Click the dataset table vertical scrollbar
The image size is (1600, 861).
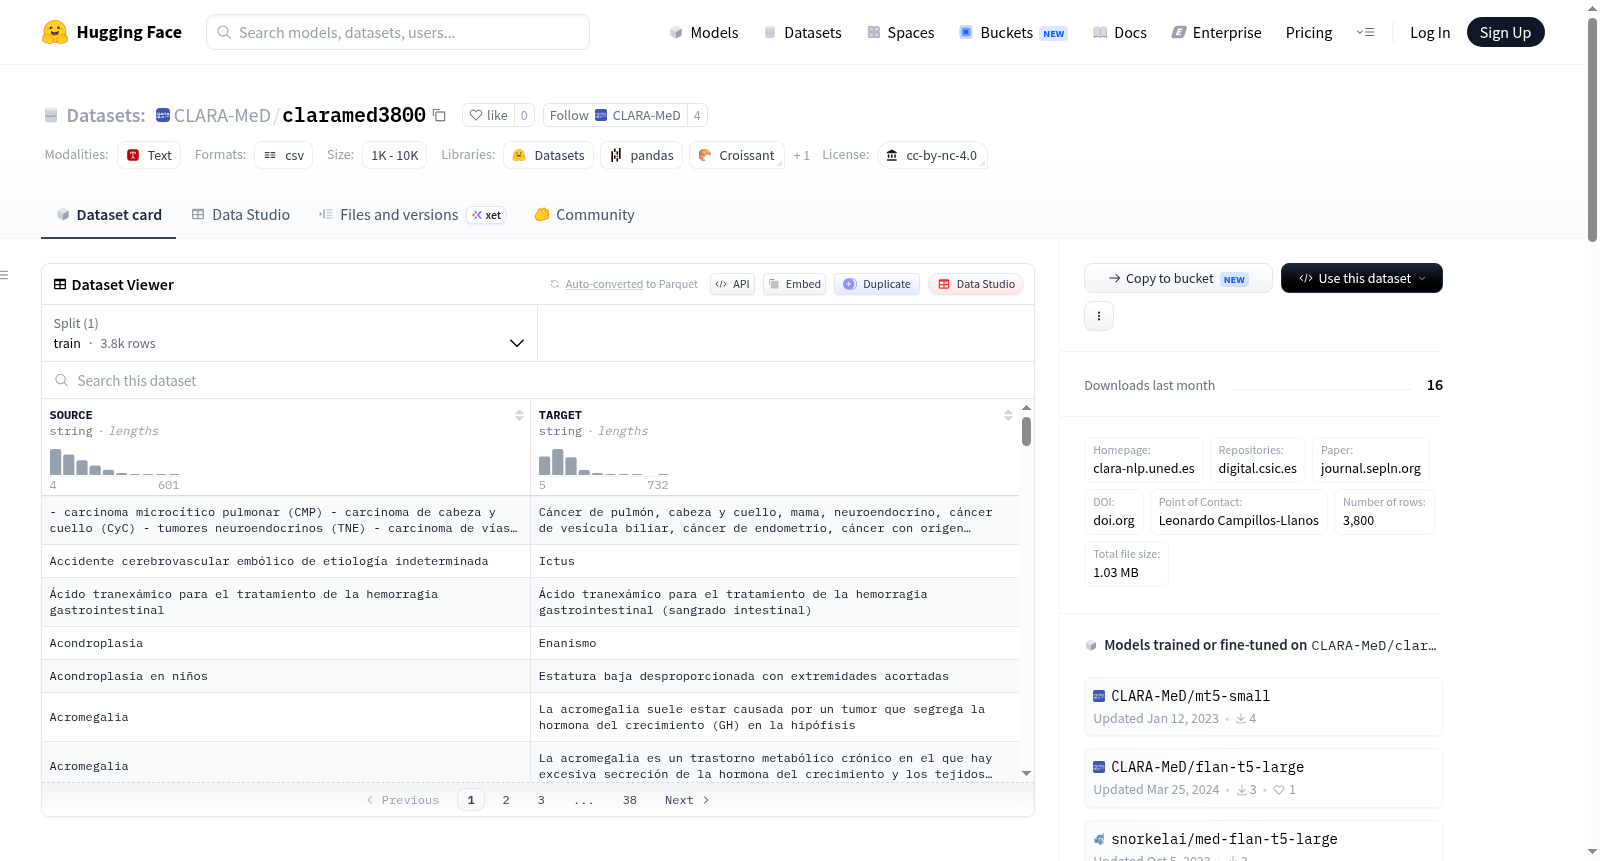1026,432
